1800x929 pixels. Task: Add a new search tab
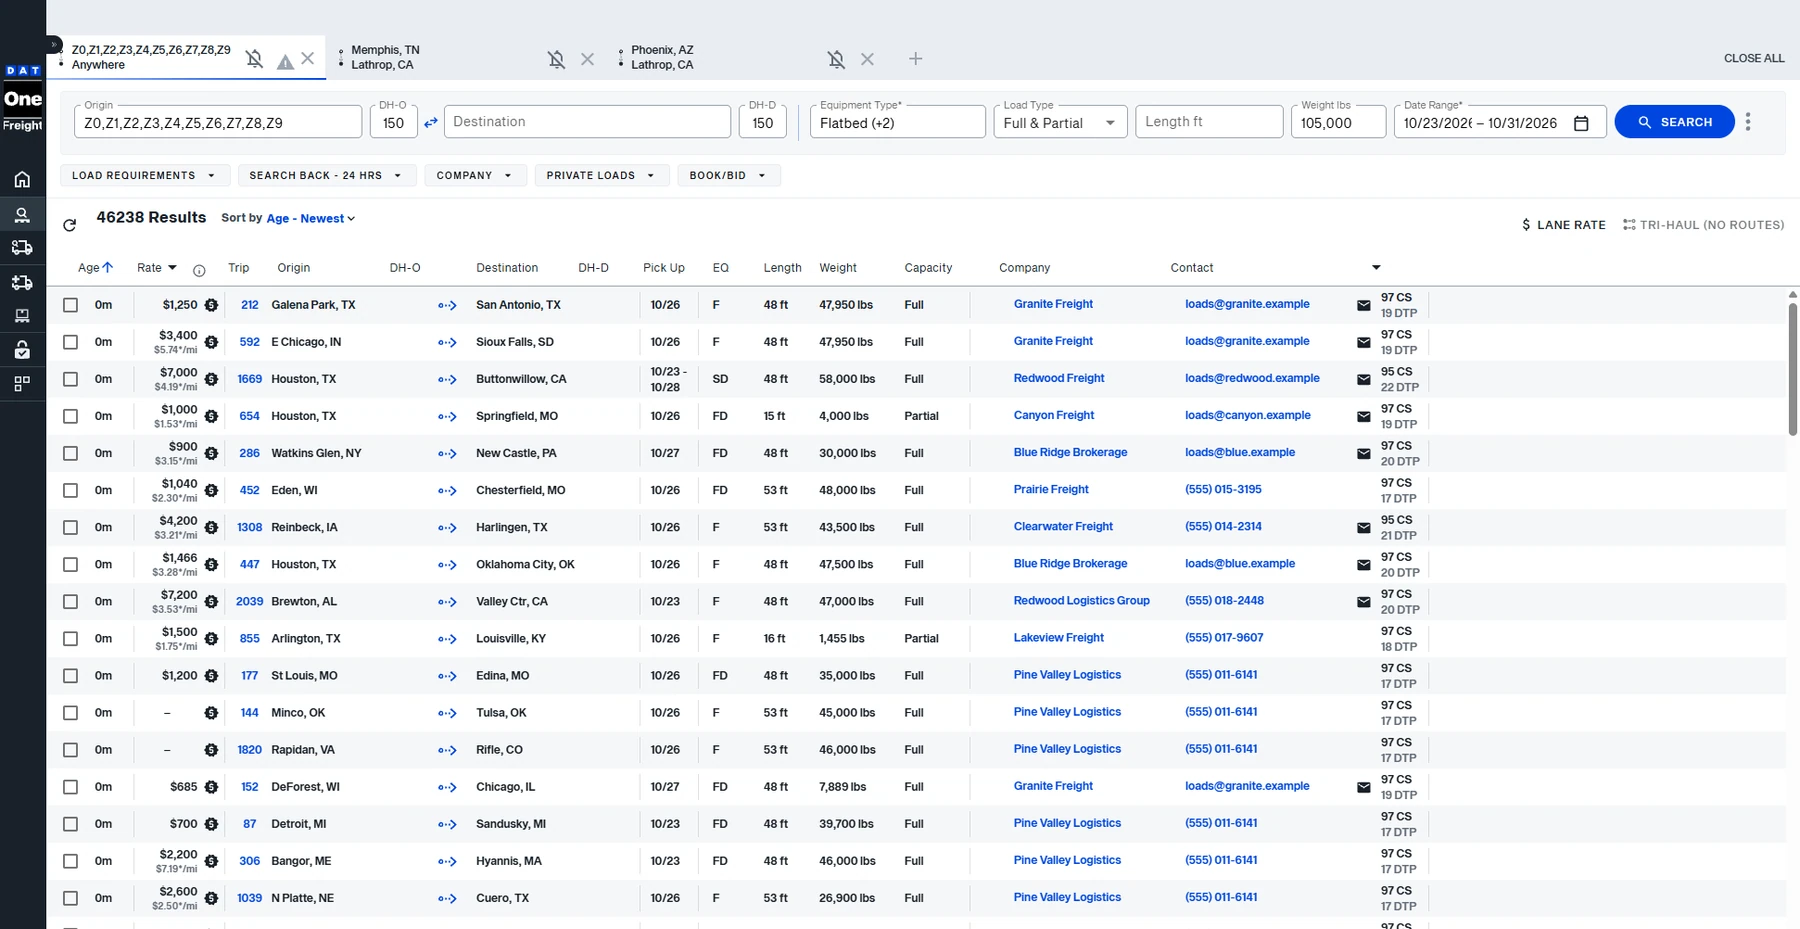point(915,59)
